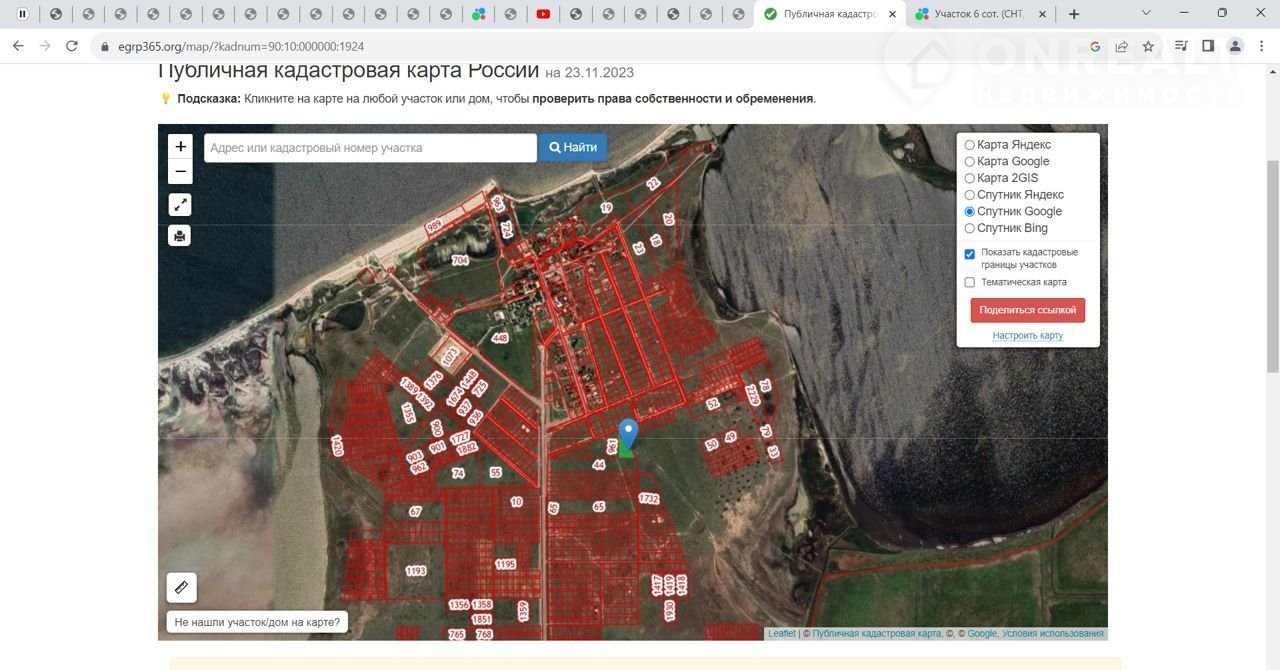Enable the Тематическая карта checkbox
The width and height of the screenshot is (1280, 670).
point(969,282)
